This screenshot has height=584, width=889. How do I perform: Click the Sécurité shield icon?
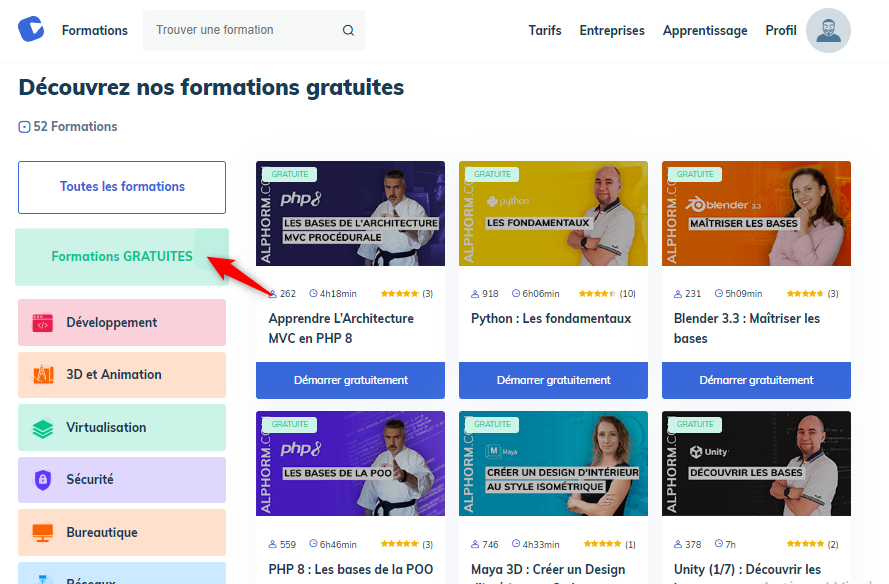pyautogui.click(x=43, y=480)
